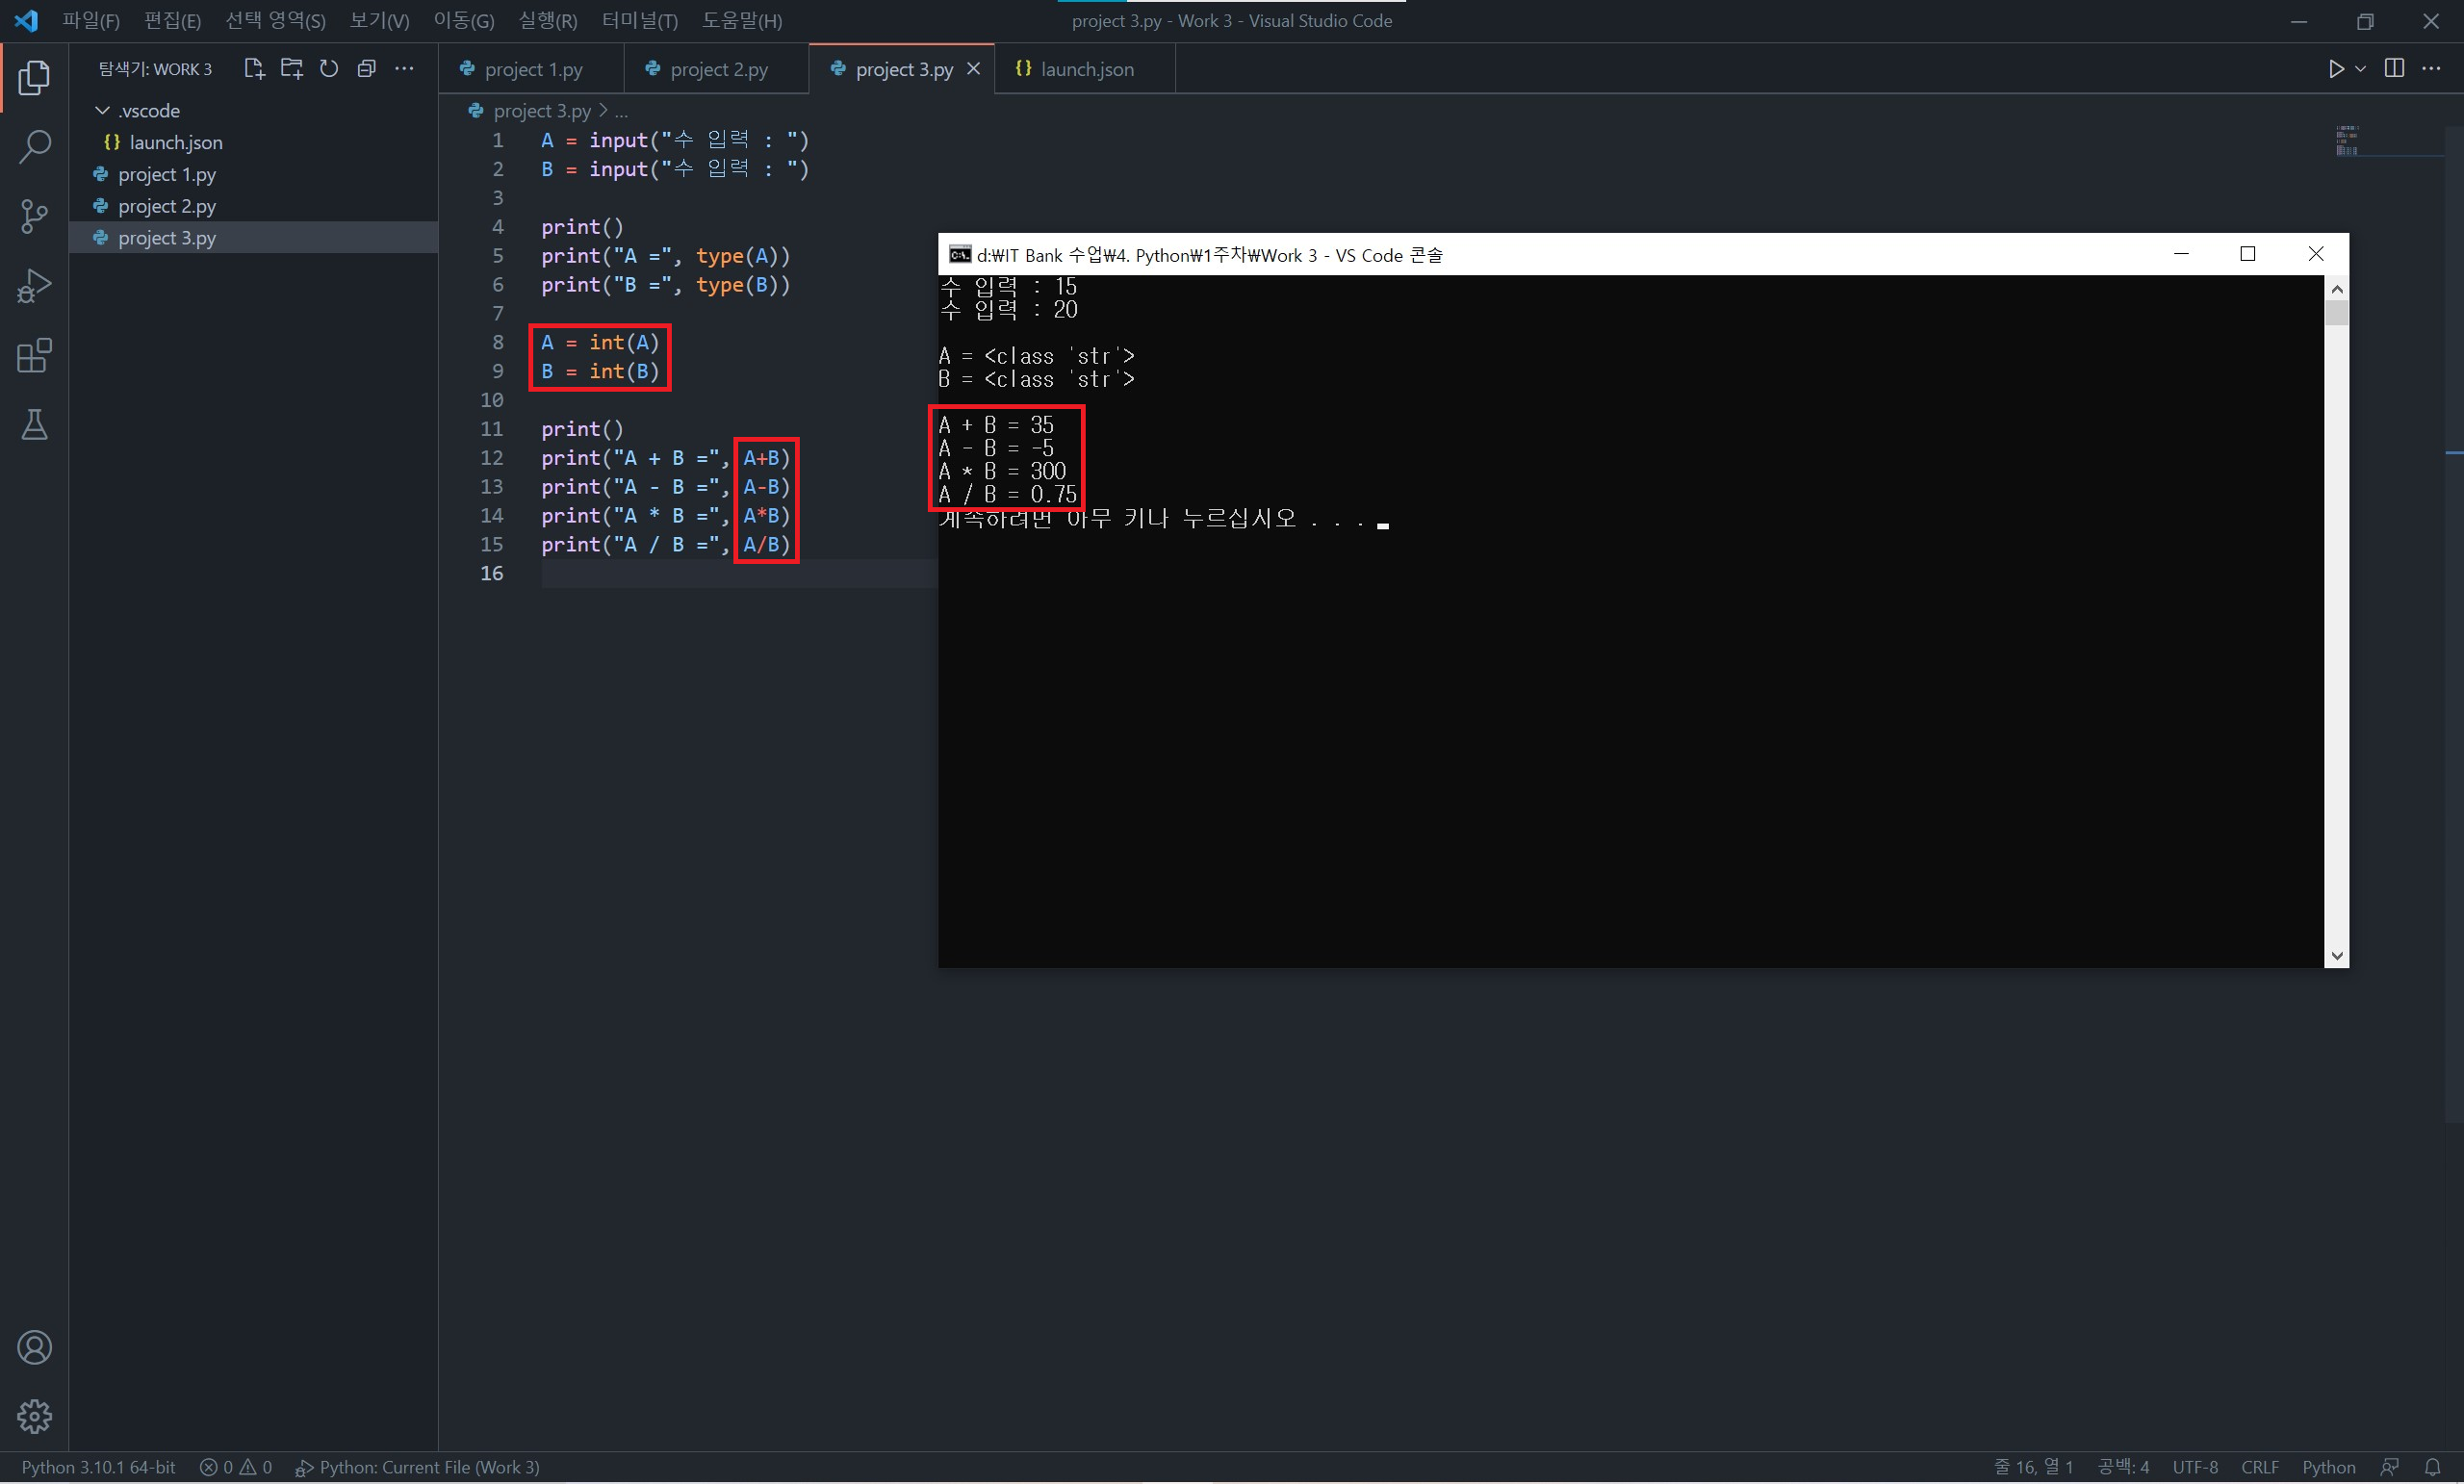Refresh the explorer file tree

pos(329,69)
